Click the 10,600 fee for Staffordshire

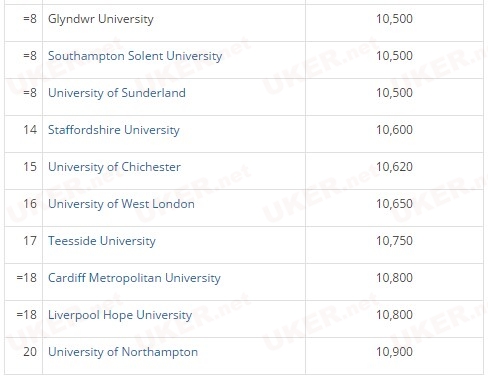coord(394,130)
